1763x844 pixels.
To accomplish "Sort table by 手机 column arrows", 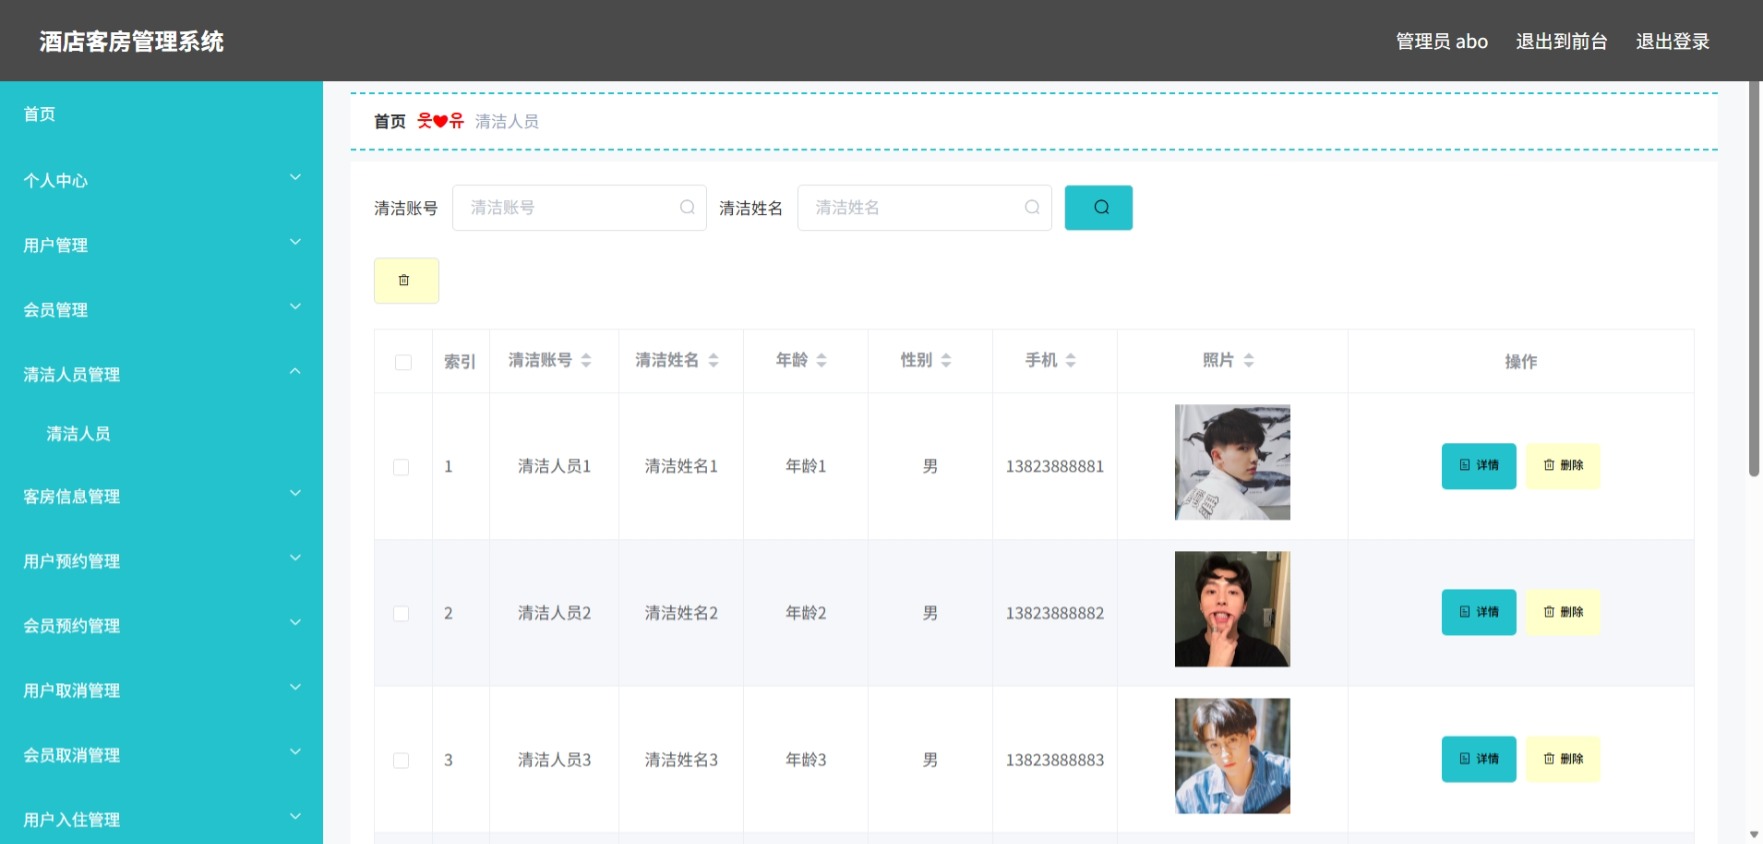I will tap(1070, 360).
